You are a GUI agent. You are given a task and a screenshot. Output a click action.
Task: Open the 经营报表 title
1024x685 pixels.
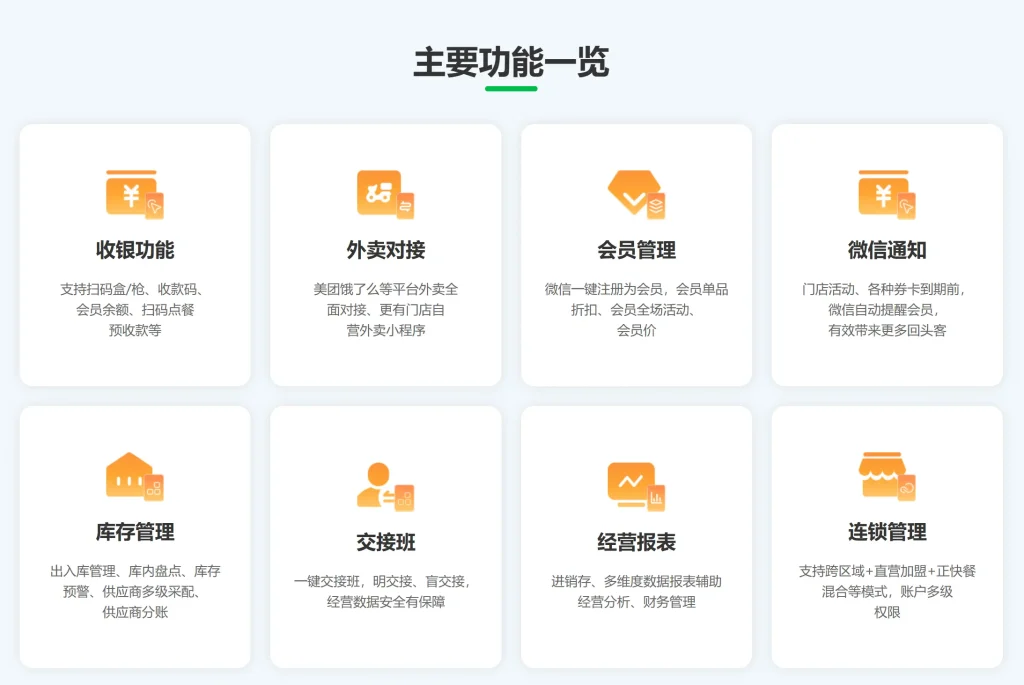(636, 542)
